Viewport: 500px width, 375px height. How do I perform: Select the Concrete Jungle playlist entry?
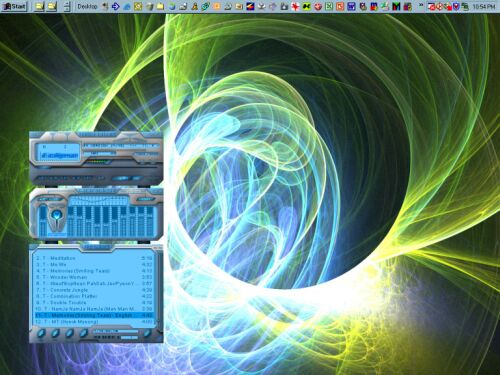94,290
